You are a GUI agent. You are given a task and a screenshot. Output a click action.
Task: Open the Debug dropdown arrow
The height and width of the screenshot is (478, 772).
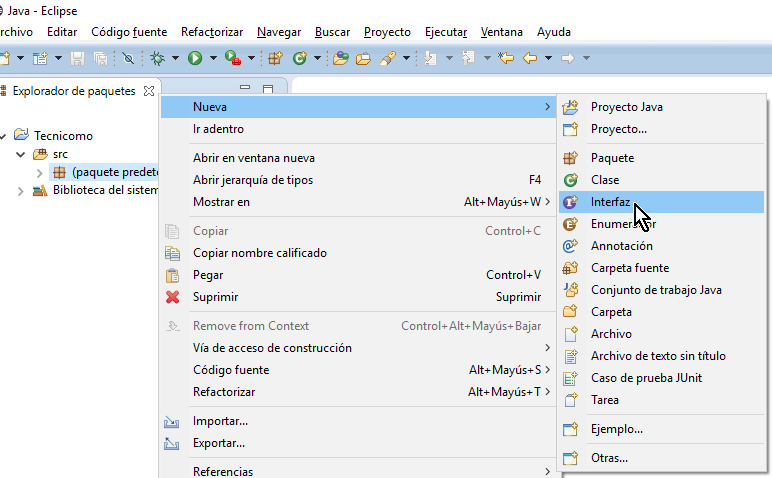(175, 58)
